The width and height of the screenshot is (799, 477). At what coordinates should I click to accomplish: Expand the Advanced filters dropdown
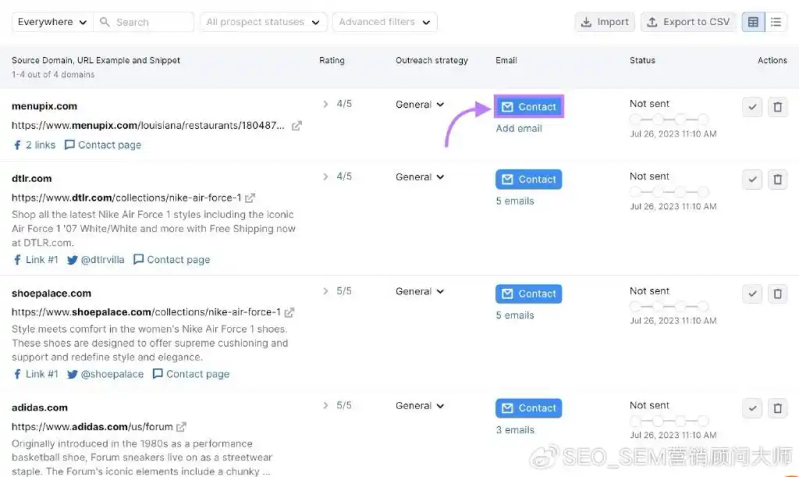[385, 22]
